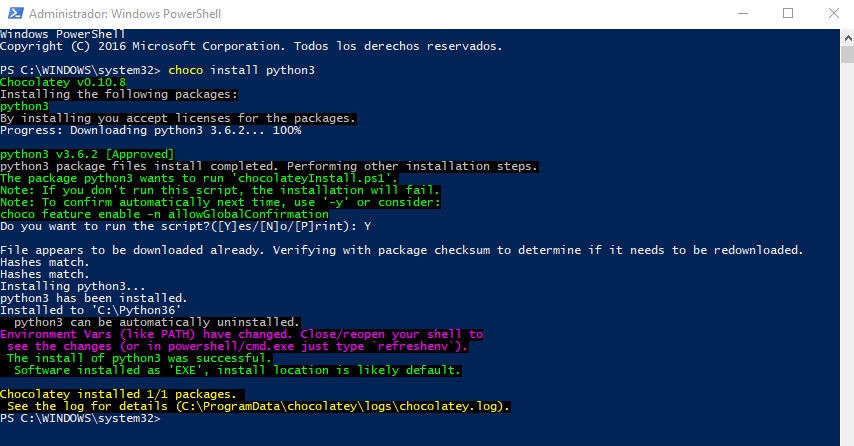Click 'python3 can be automatically uninstalled.' line

tap(157, 322)
